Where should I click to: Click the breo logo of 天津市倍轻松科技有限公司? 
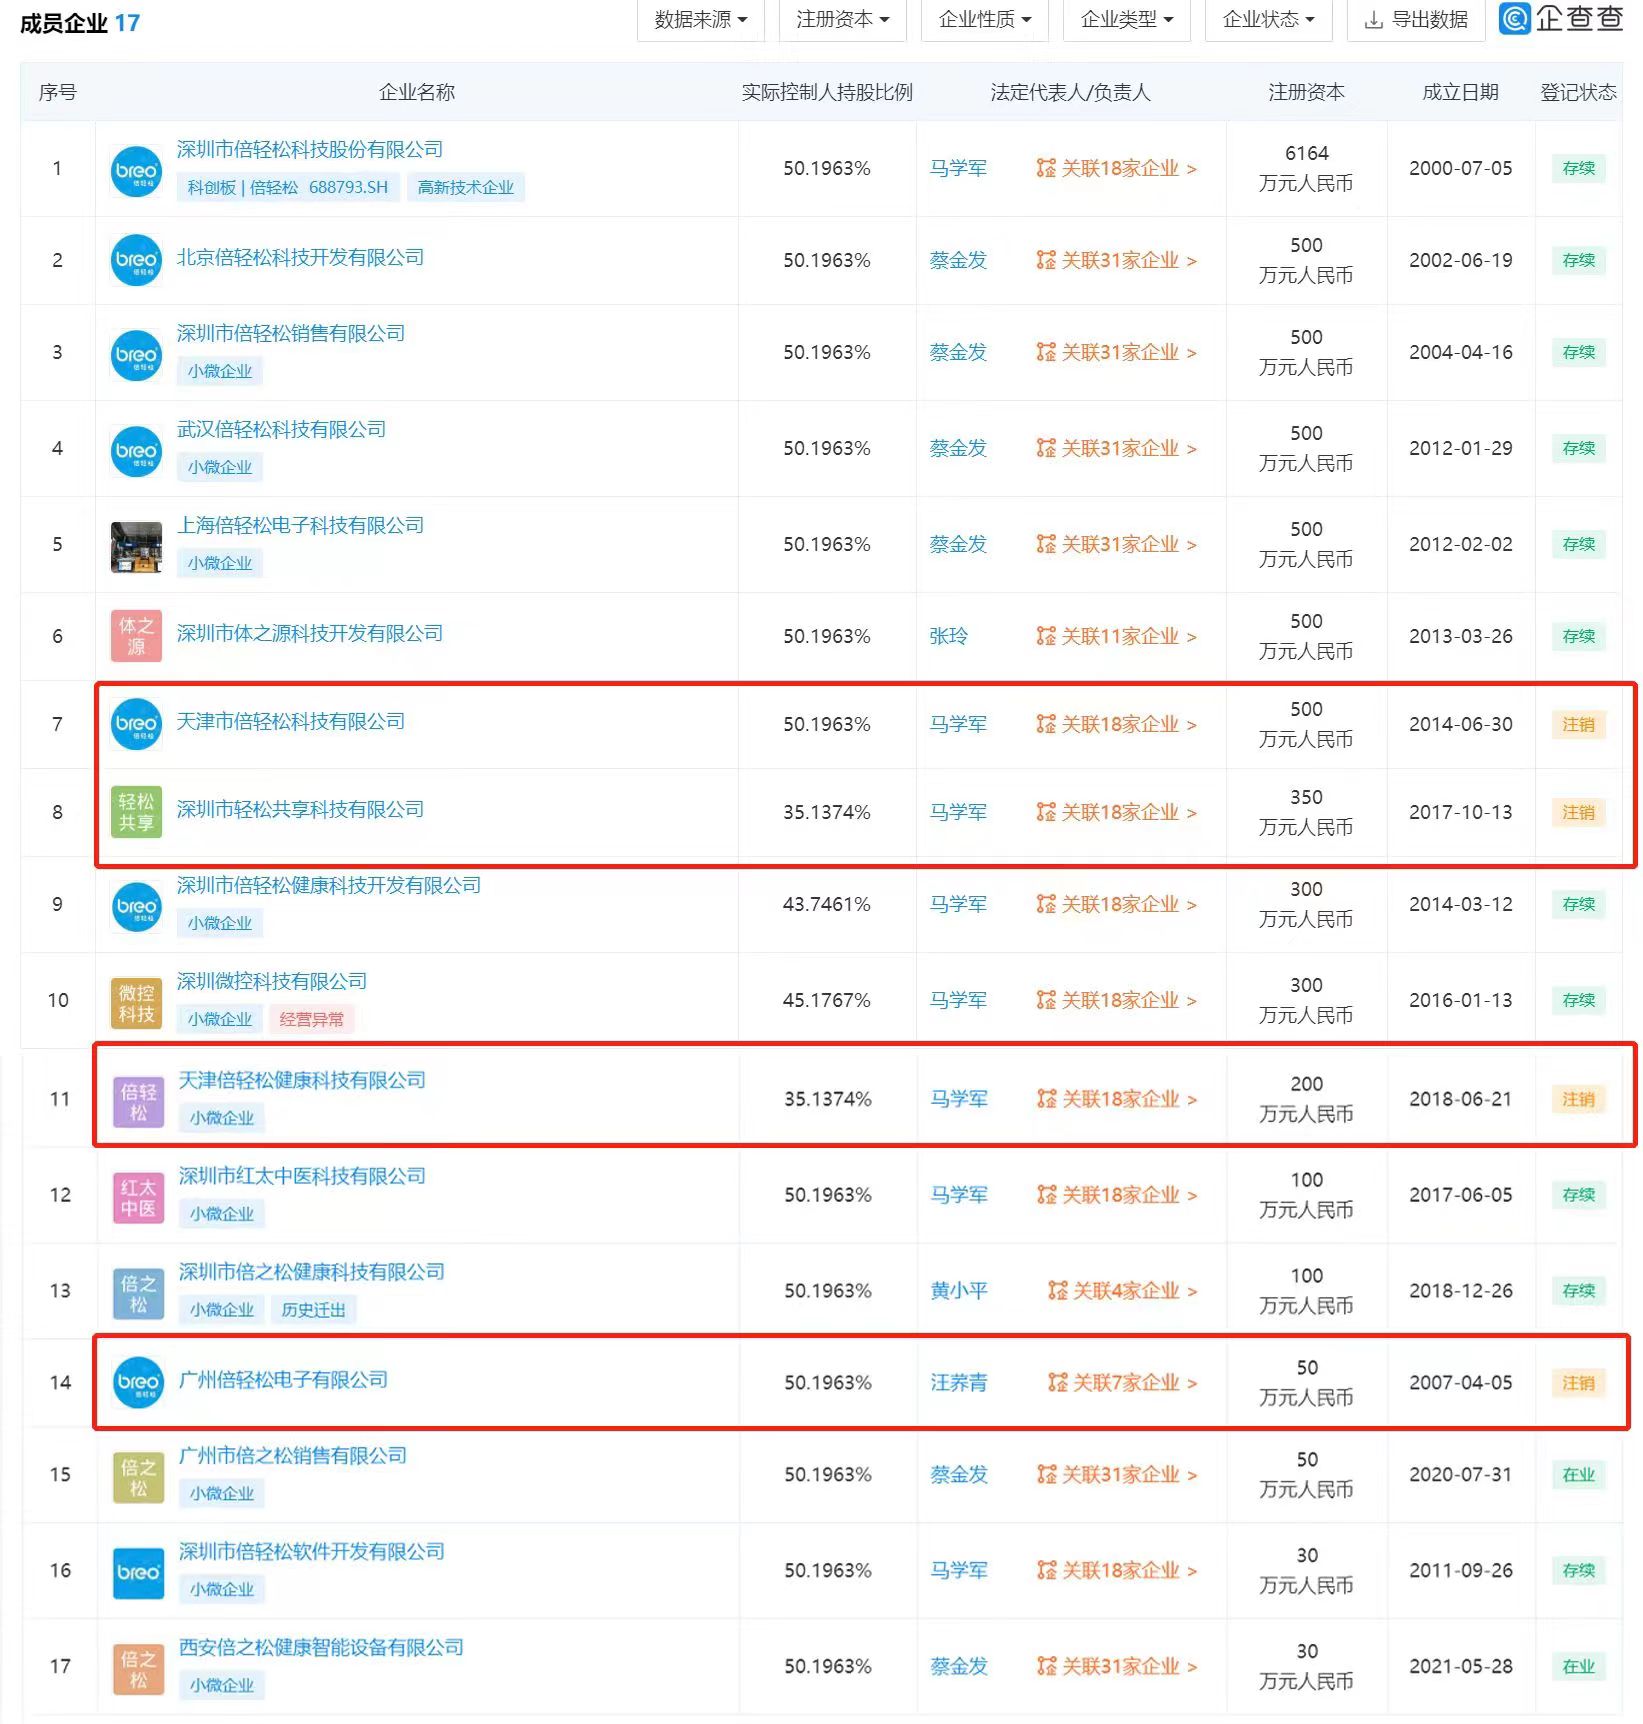(136, 724)
